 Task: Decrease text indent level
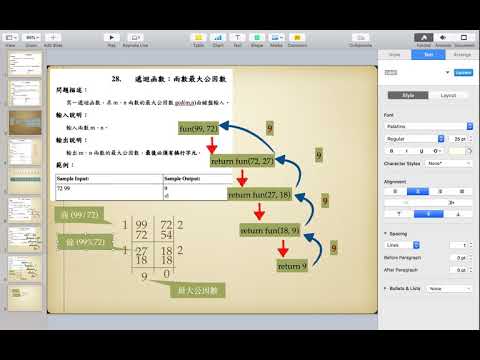click(406, 203)
